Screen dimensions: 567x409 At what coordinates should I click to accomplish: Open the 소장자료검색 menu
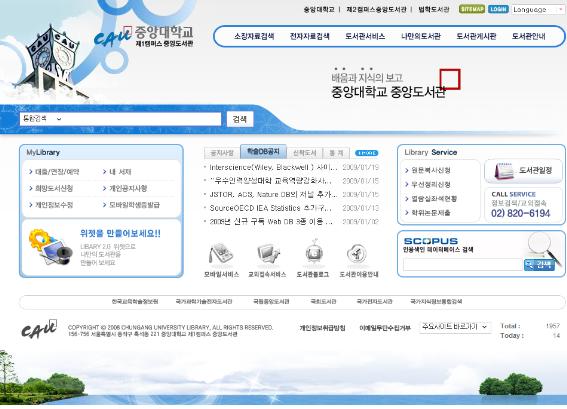pyautogui.click(x=254, y=36)
